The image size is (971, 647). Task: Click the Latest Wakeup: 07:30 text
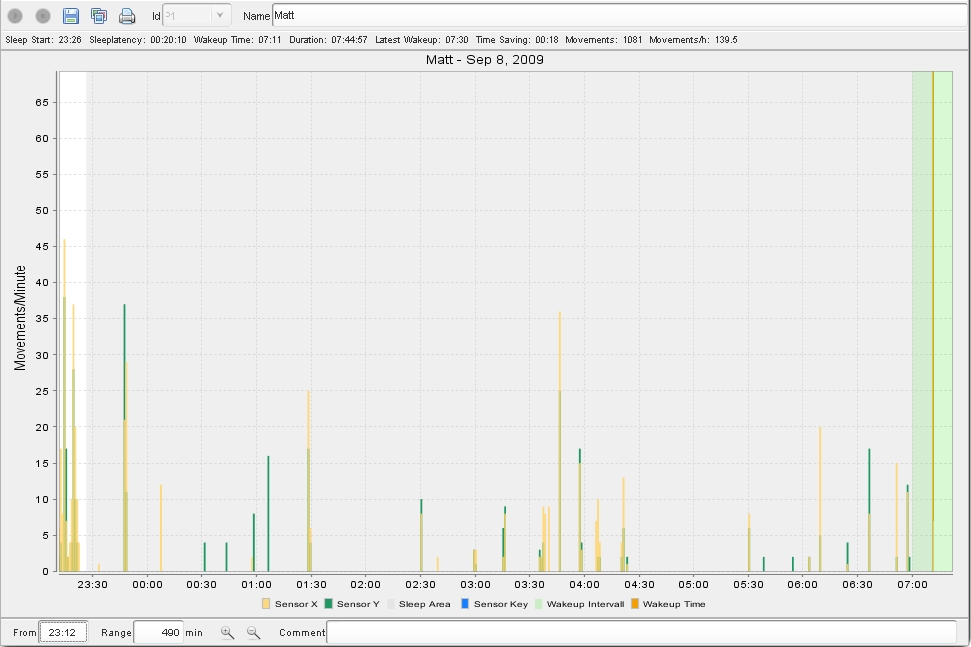click(422, 40)
